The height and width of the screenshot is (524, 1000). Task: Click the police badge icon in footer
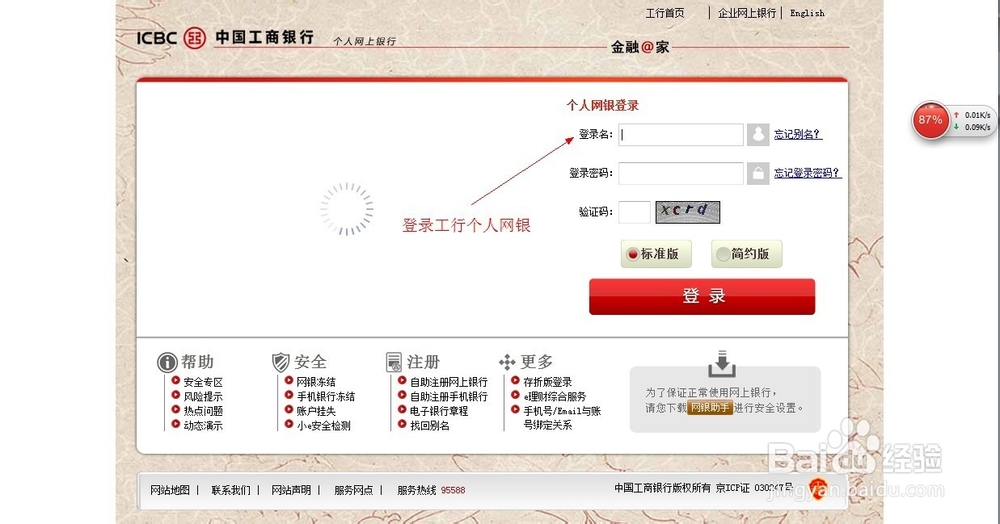point(818,489)
